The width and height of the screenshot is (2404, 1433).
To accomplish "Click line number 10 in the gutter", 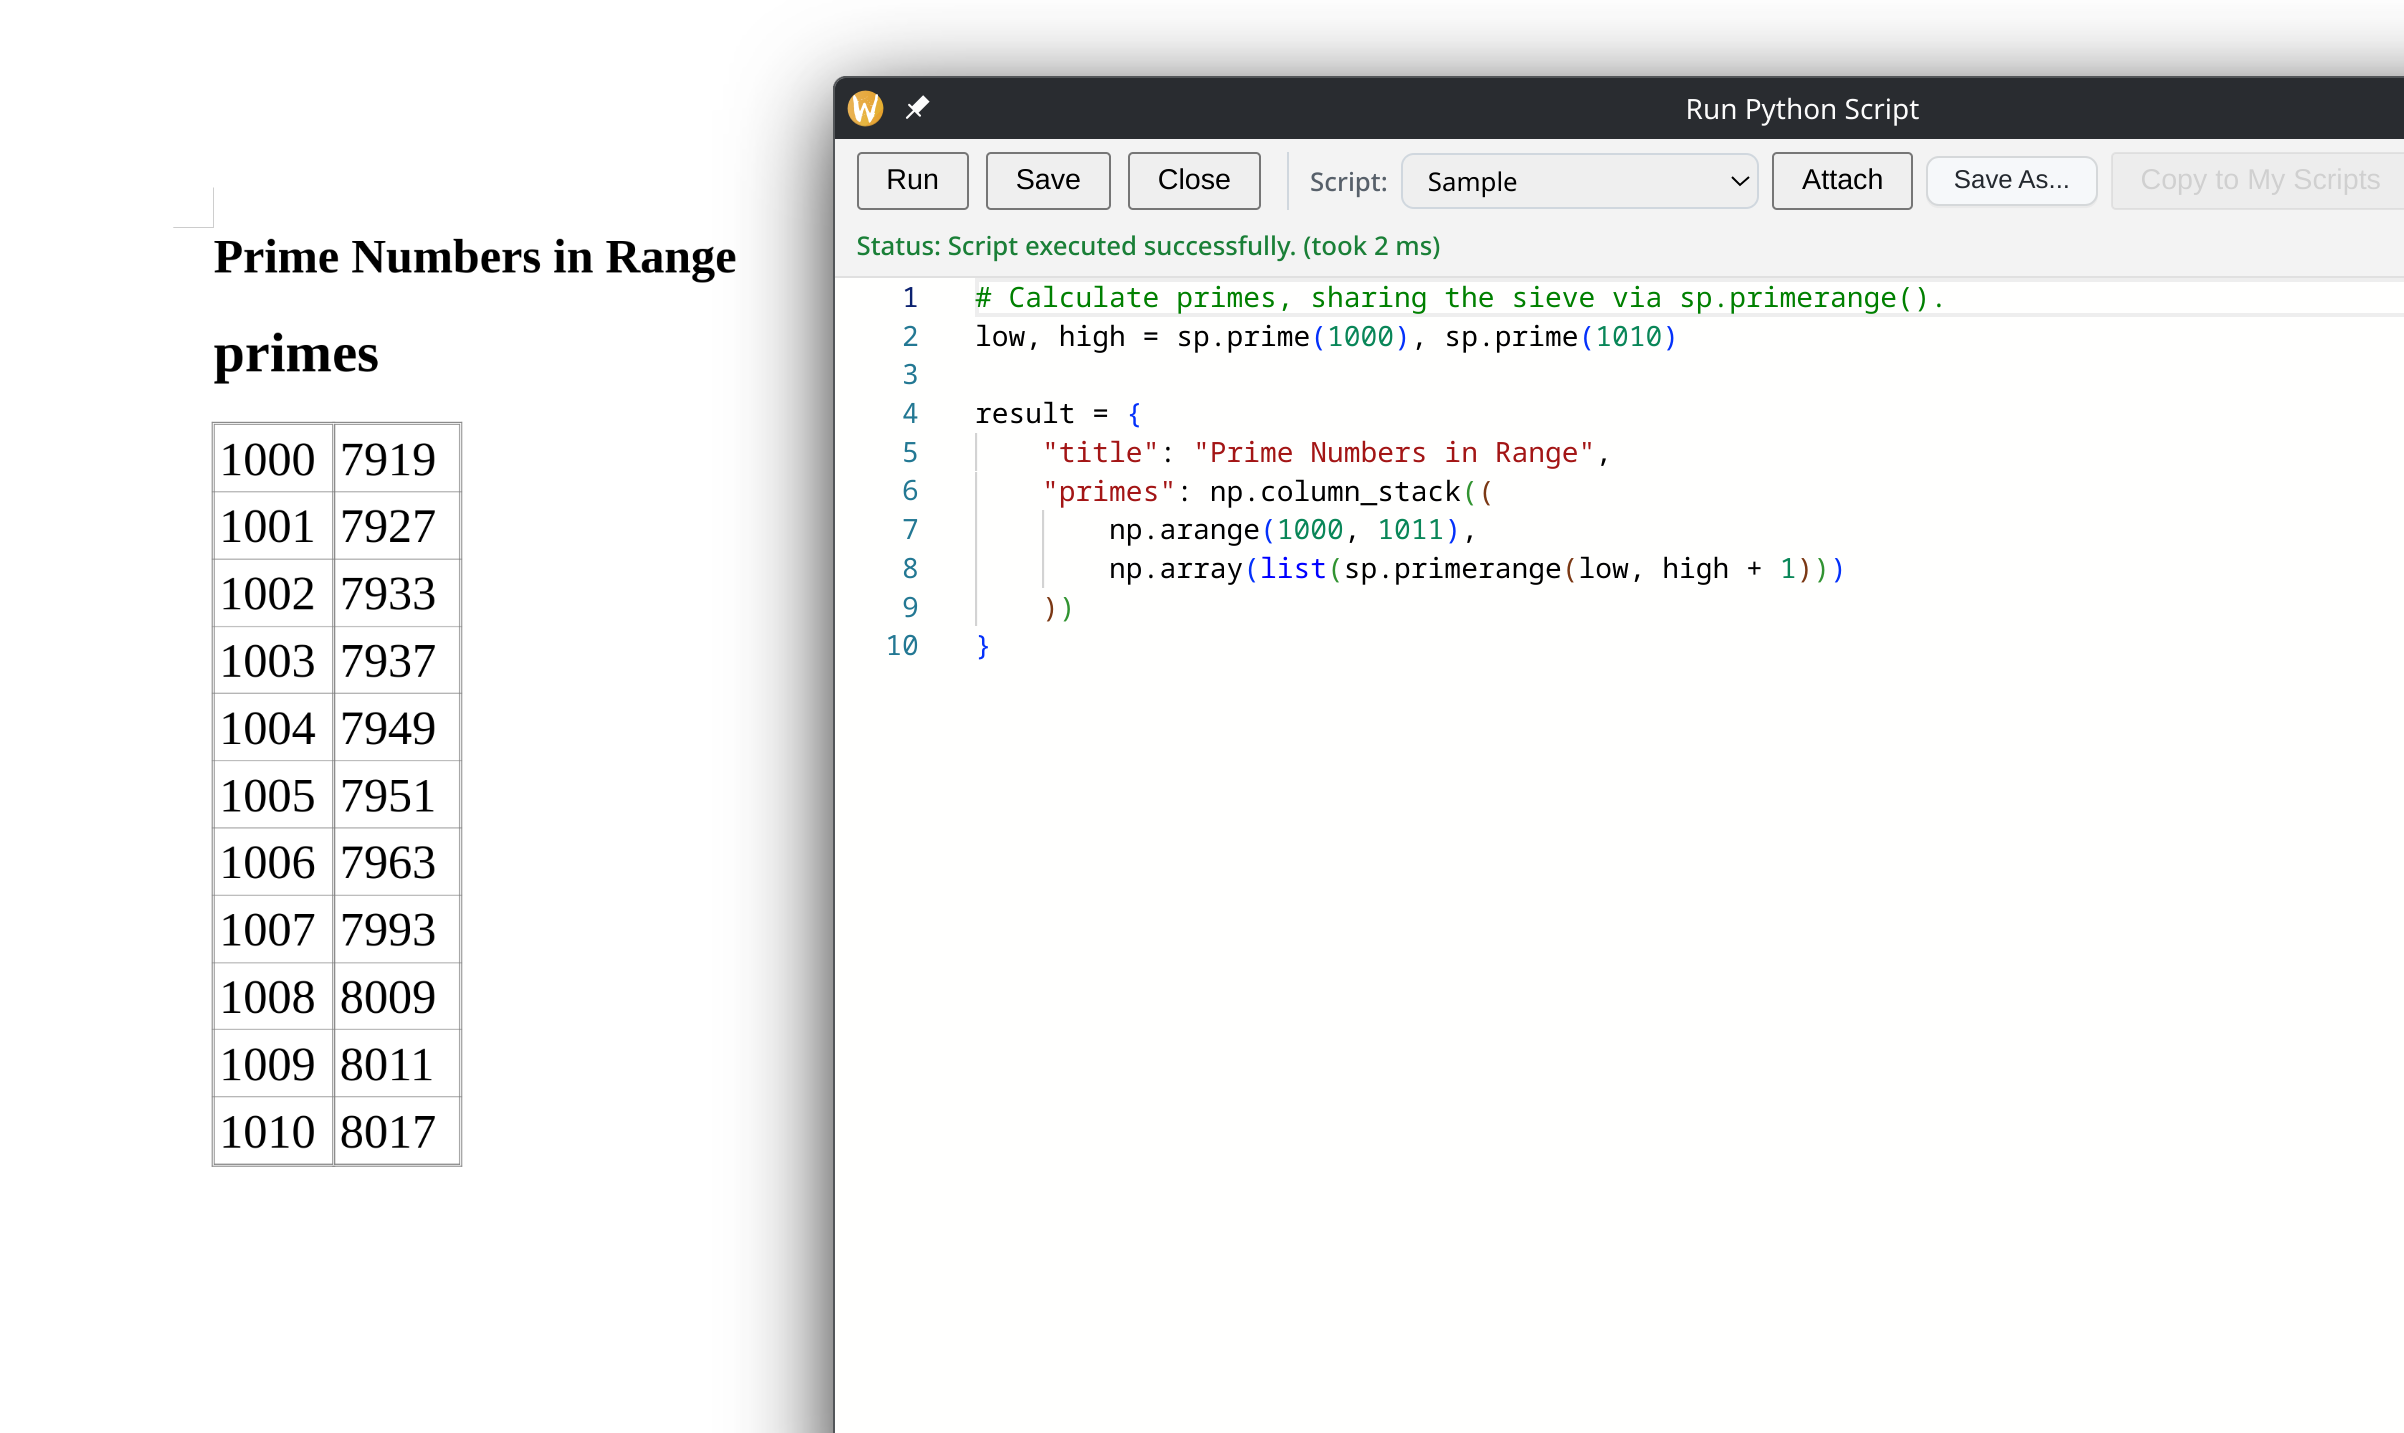I will click(902, 646).
